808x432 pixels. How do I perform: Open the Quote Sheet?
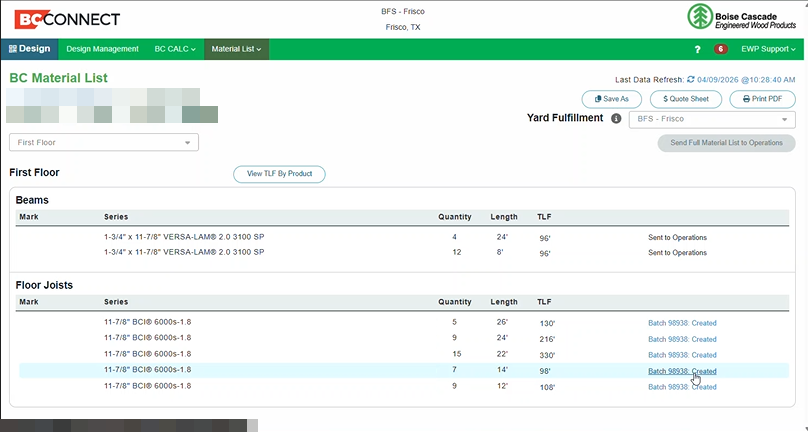pos(686,99)
